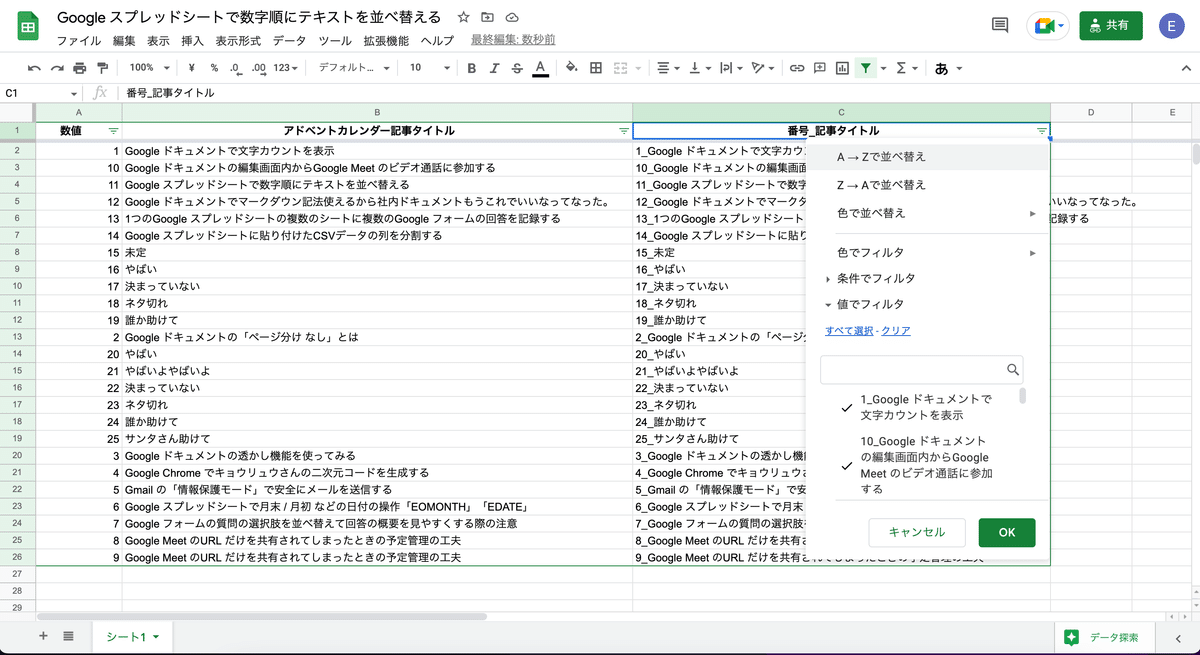Viewport: 1200px width, 655px height.
Task: Open the zoom 100% dropdown
Action: point(149,68)
